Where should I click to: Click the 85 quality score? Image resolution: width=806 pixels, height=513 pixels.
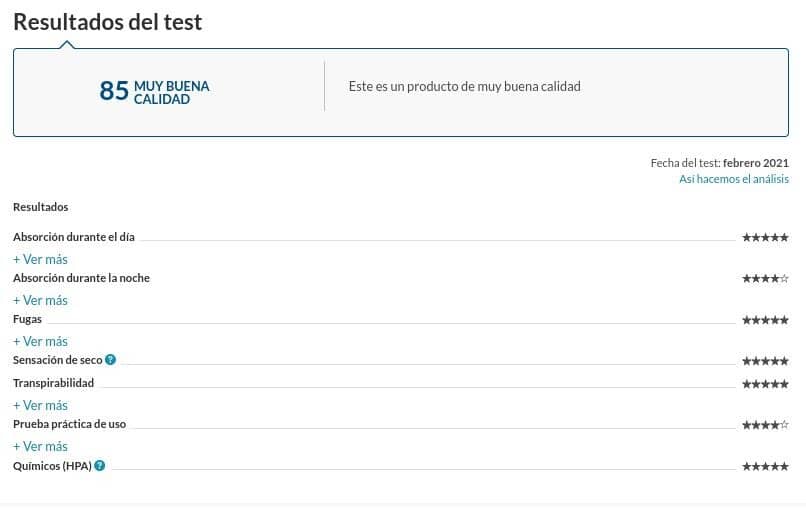[114, 91]
